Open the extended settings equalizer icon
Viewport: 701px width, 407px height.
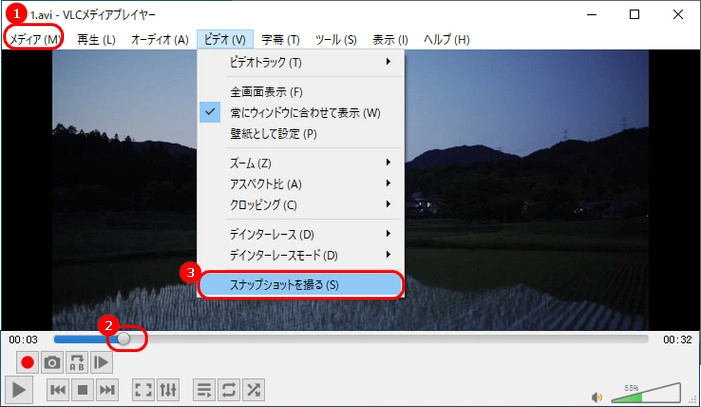[x=168, y=389]
